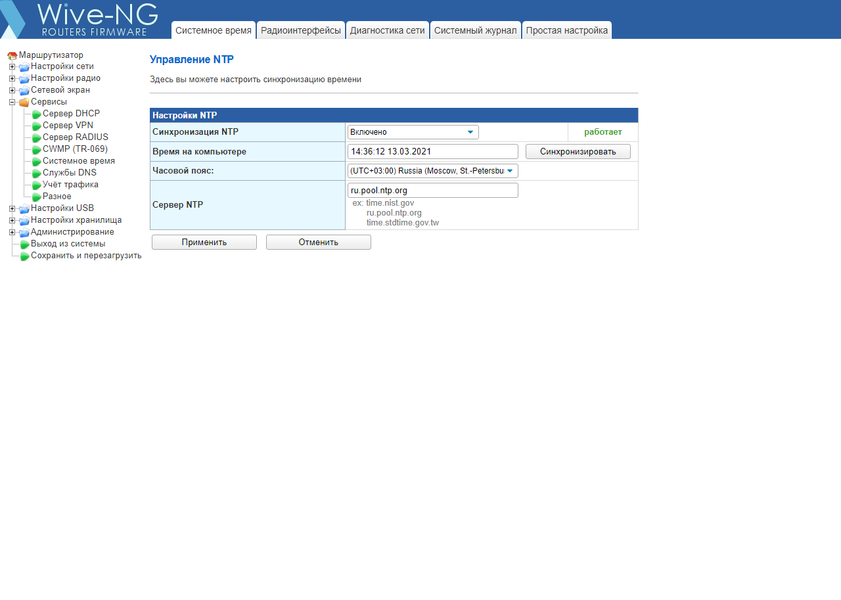Click the green icon beside Сервер RADIUS

click(x=36, y=138)
